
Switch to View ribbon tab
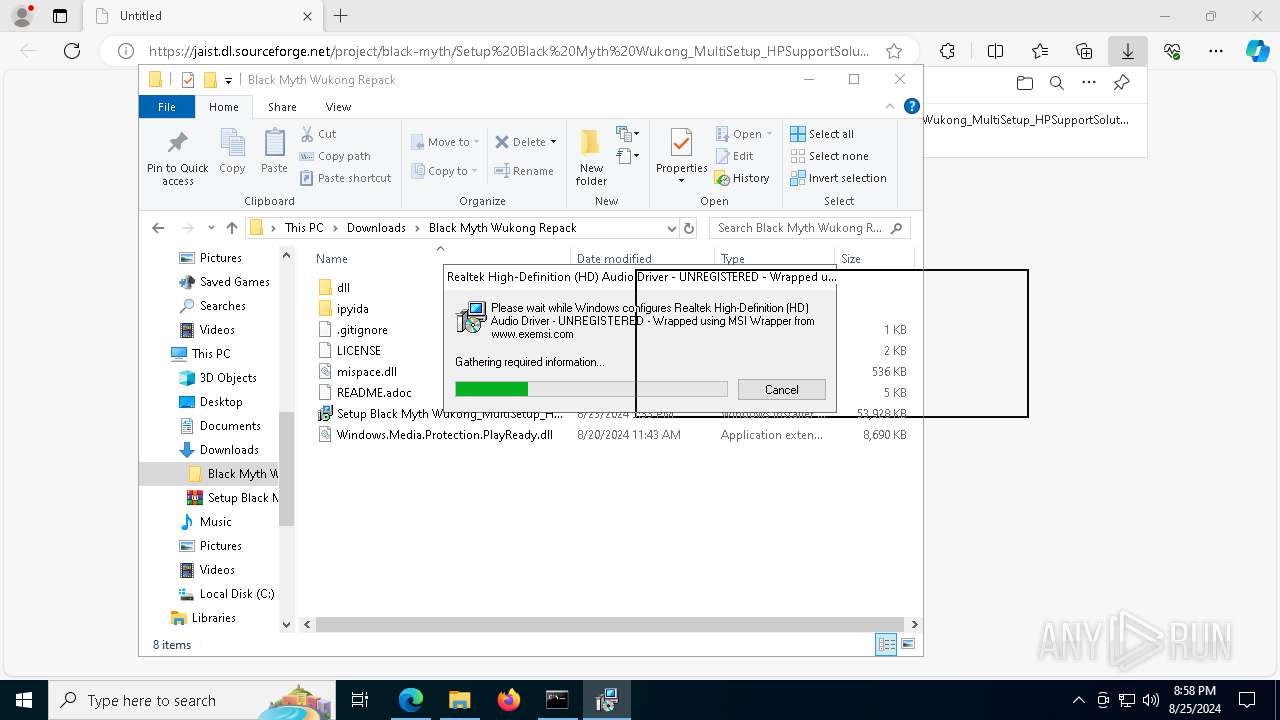[x=338, y=107]
